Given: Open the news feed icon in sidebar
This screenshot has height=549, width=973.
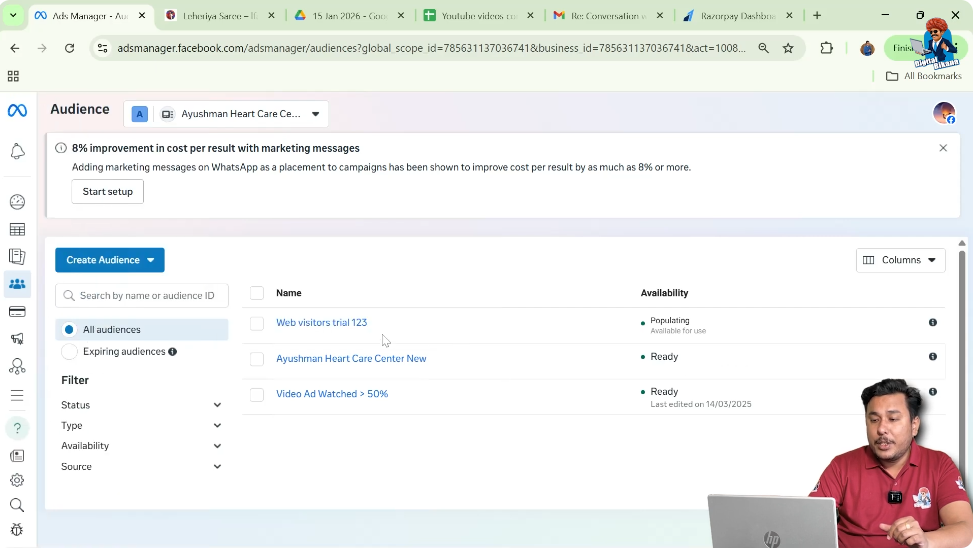Looking at the screenshot, I should [x=17, y=456].
